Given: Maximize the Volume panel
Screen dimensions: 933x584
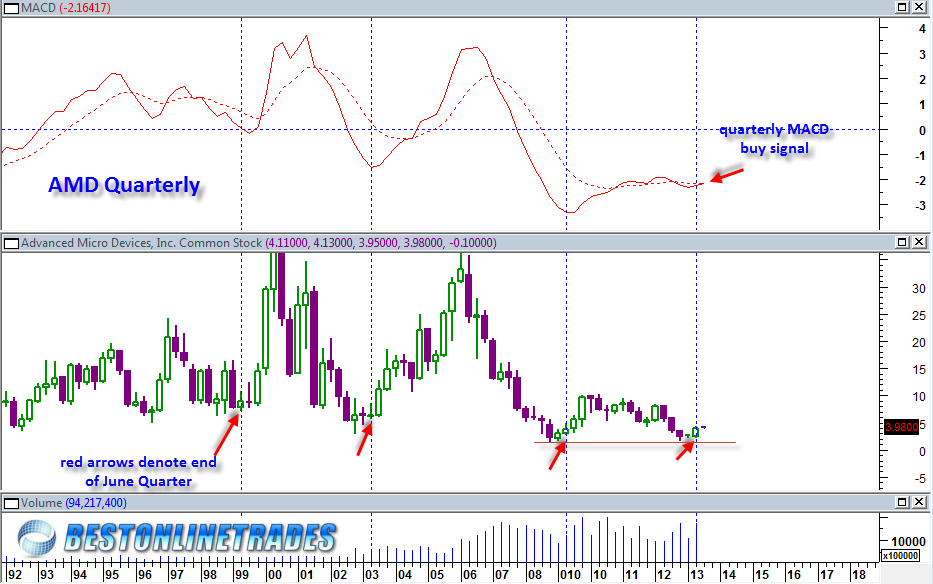Looking at the screenshot, I should coord(902,502).
